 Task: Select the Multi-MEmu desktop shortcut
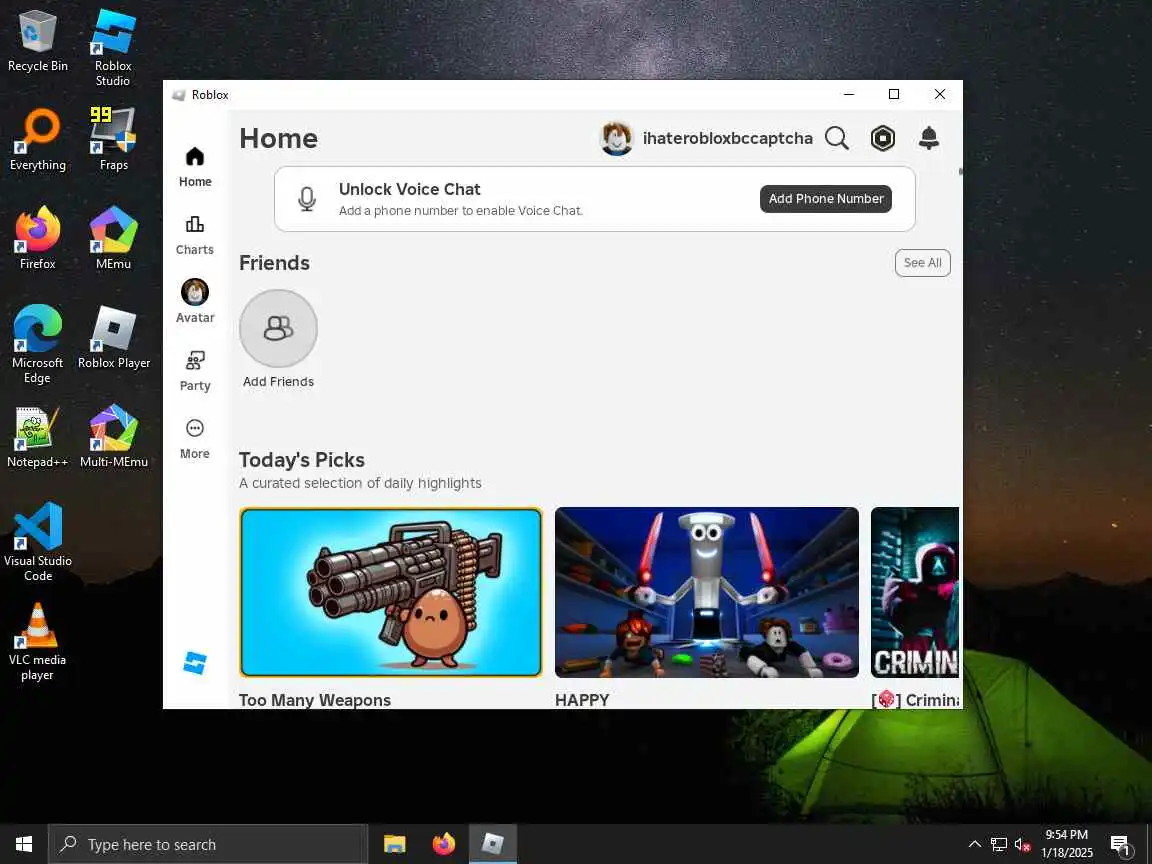point(114,436)
